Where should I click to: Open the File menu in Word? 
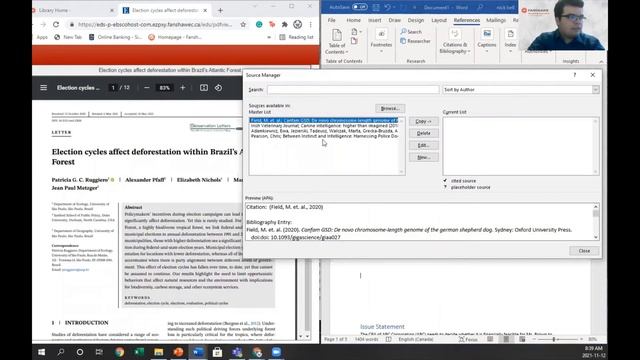[331, 20]
